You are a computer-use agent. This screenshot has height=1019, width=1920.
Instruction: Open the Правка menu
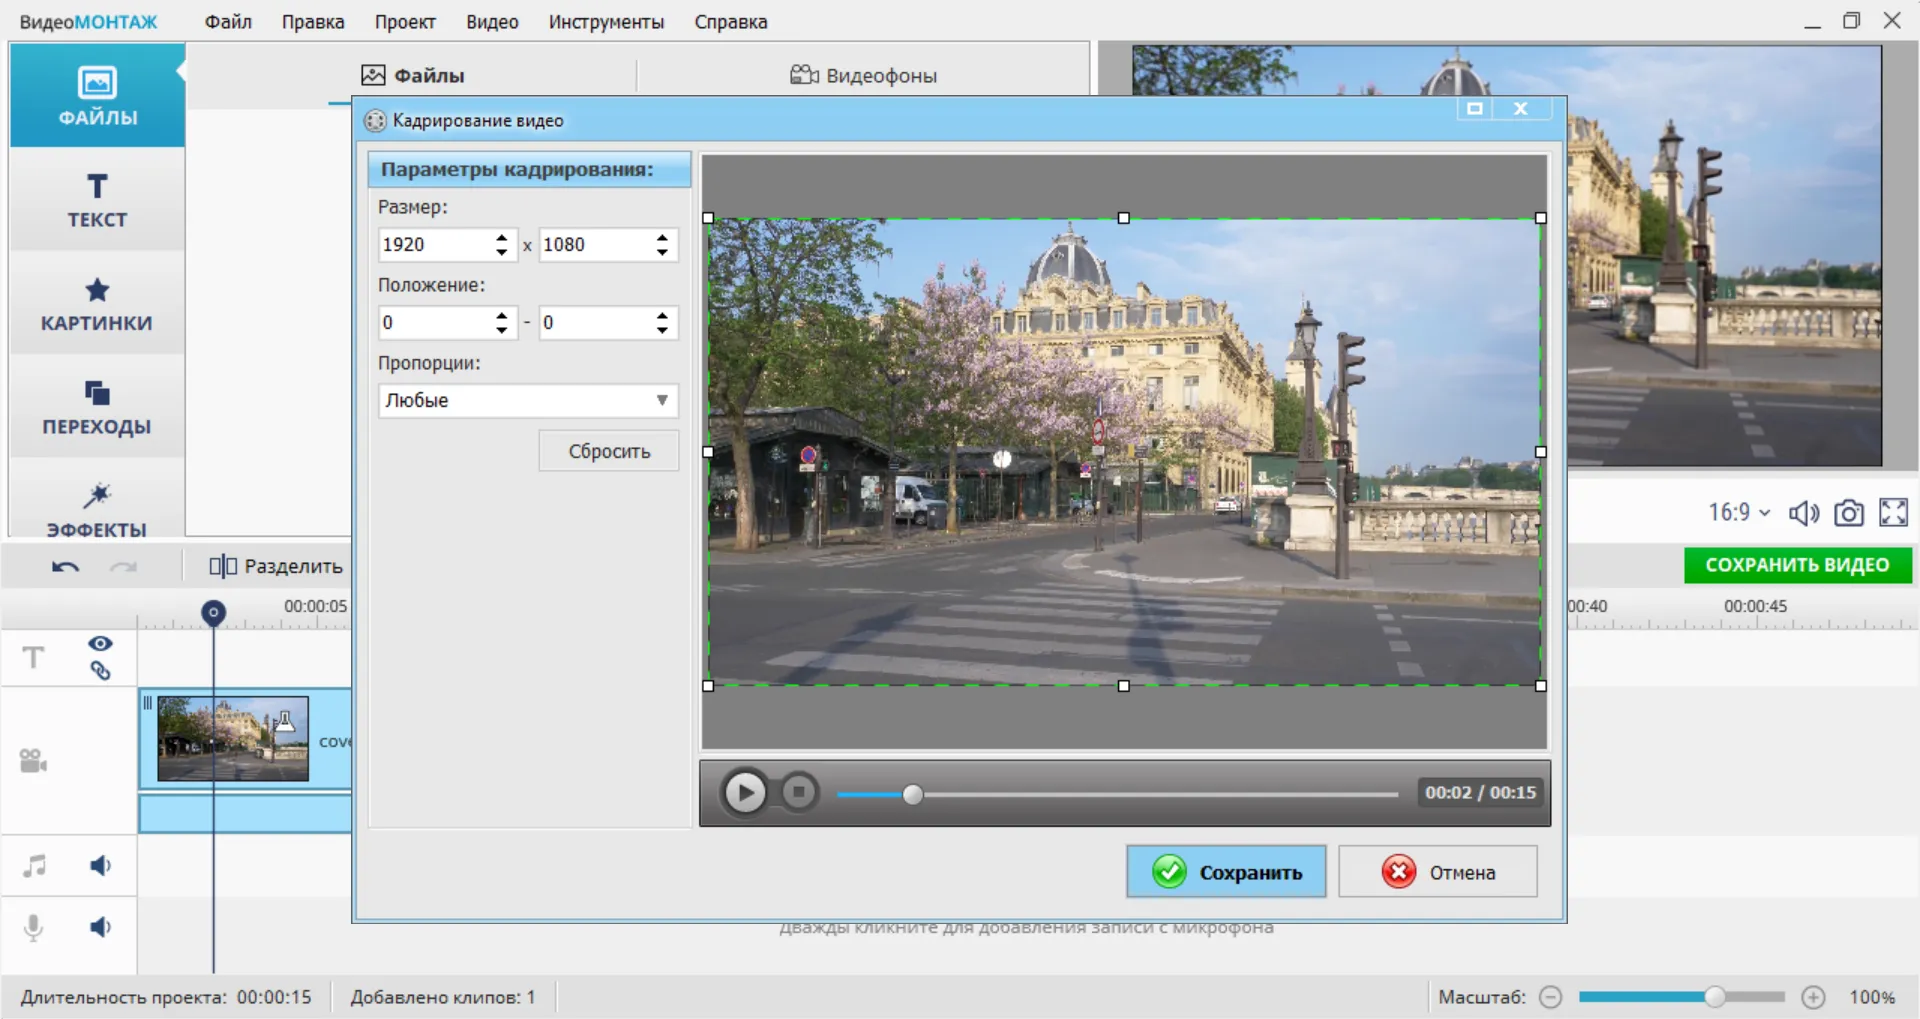tap(313, 22)
